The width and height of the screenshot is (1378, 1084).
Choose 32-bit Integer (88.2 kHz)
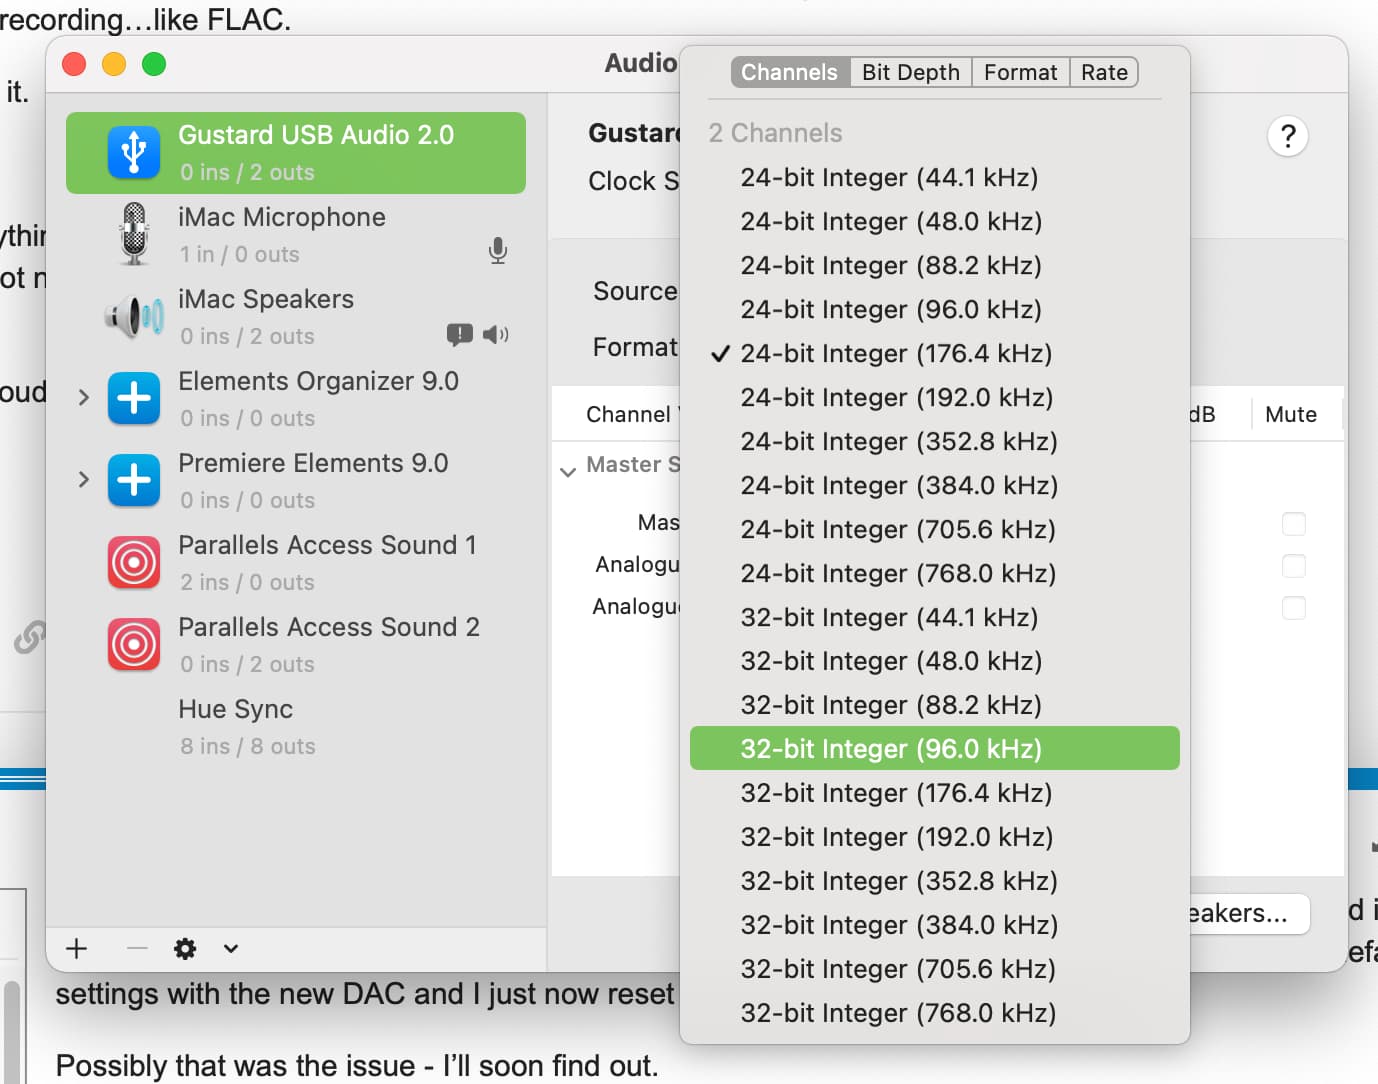(935, 705)
